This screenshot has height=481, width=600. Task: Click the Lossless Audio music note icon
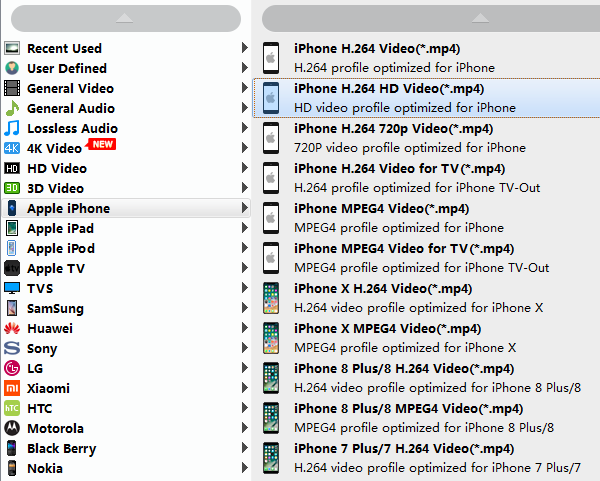[x=12, y=128]
